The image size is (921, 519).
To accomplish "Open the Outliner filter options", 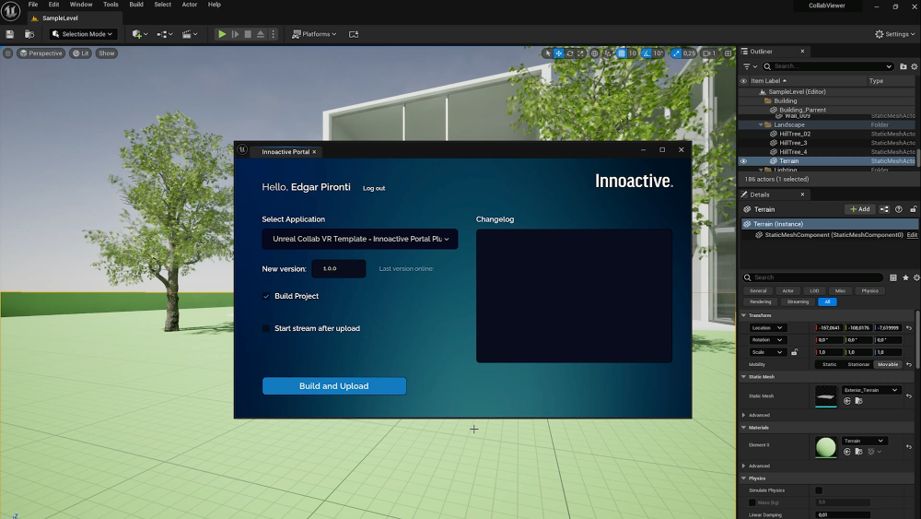I will point(750,66).
